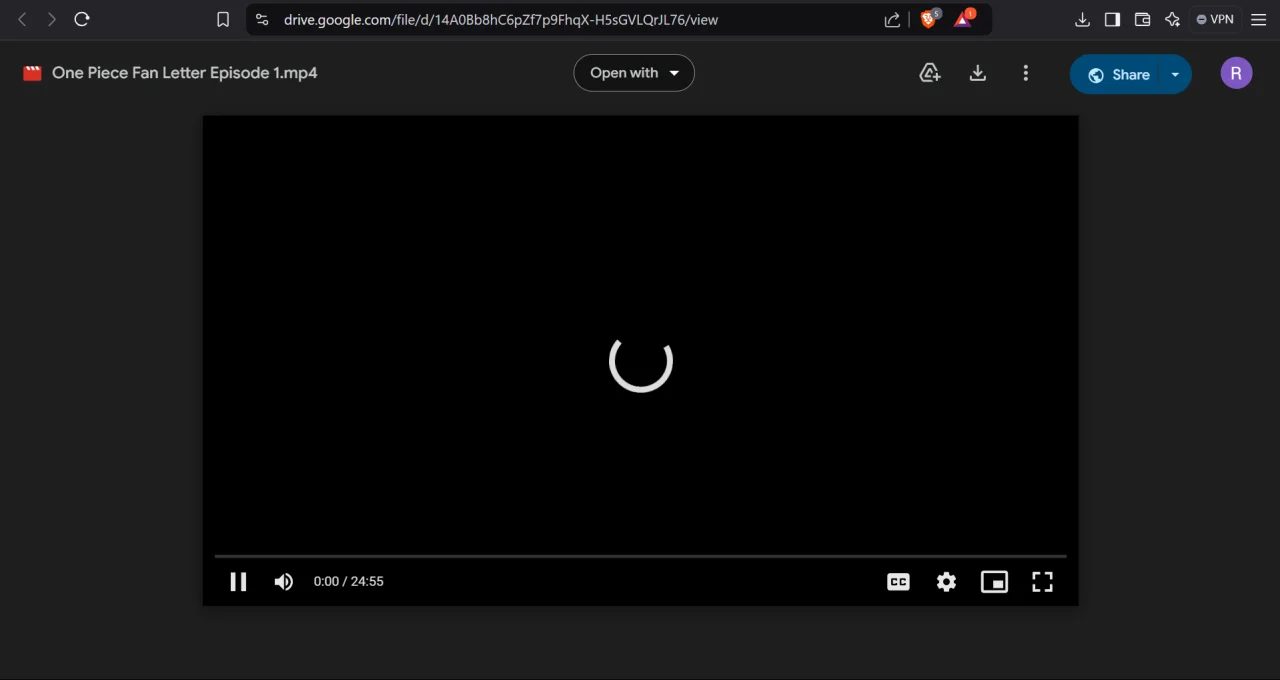1280x680 pixels.
Task: Click the video progress bar
Action: [640, 556]
